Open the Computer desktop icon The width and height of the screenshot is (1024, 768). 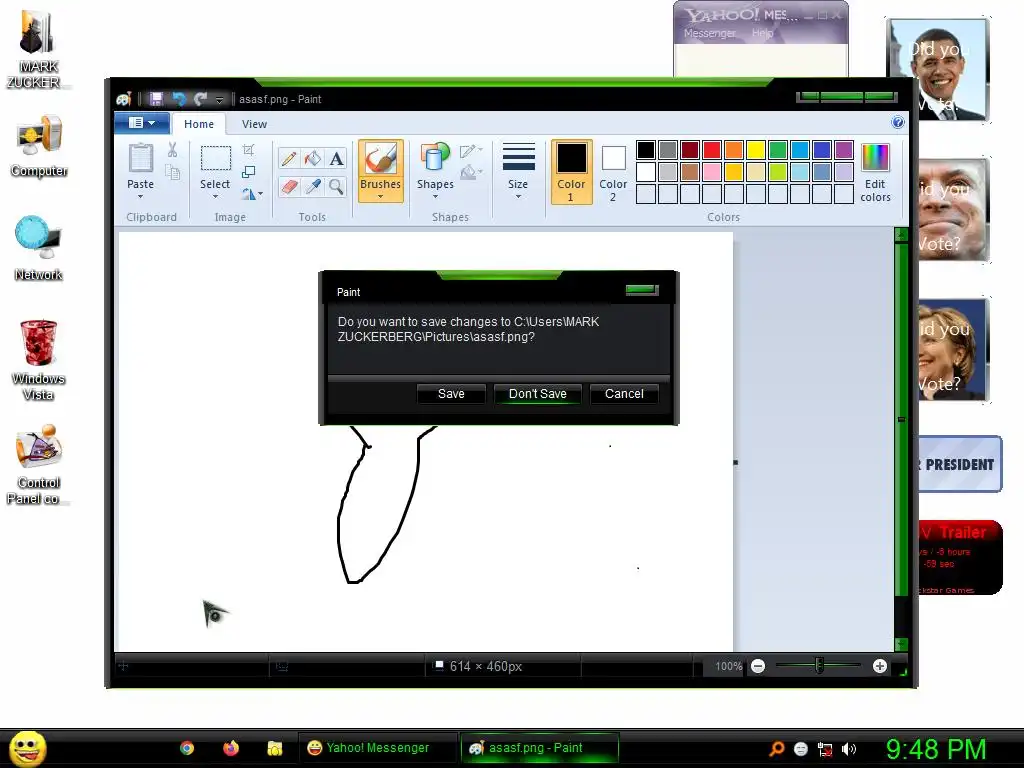(x=39, y=146)
